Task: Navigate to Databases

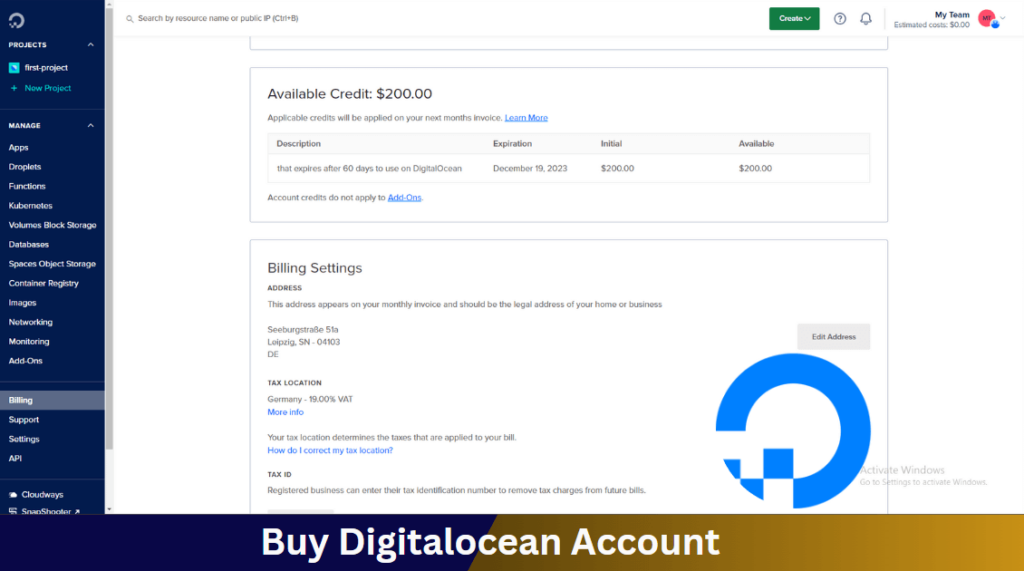Action: point(29,244)
